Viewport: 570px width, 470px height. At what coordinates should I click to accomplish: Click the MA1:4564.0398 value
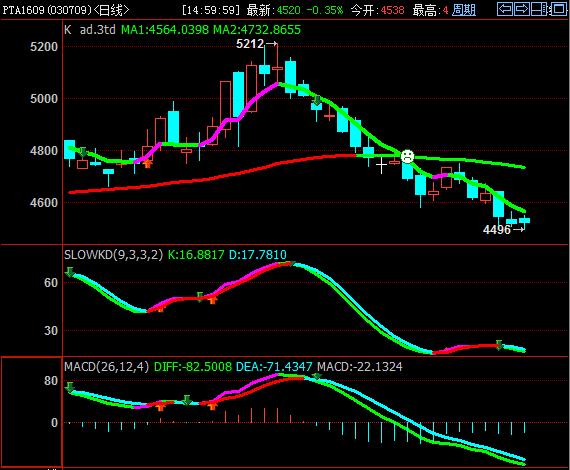tap(165, 29)
